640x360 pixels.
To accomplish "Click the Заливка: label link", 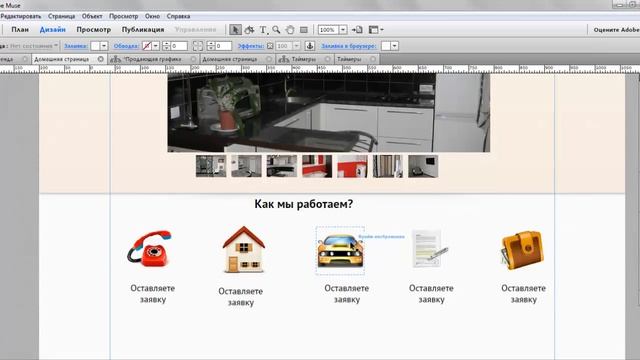I will pos(76,46).
